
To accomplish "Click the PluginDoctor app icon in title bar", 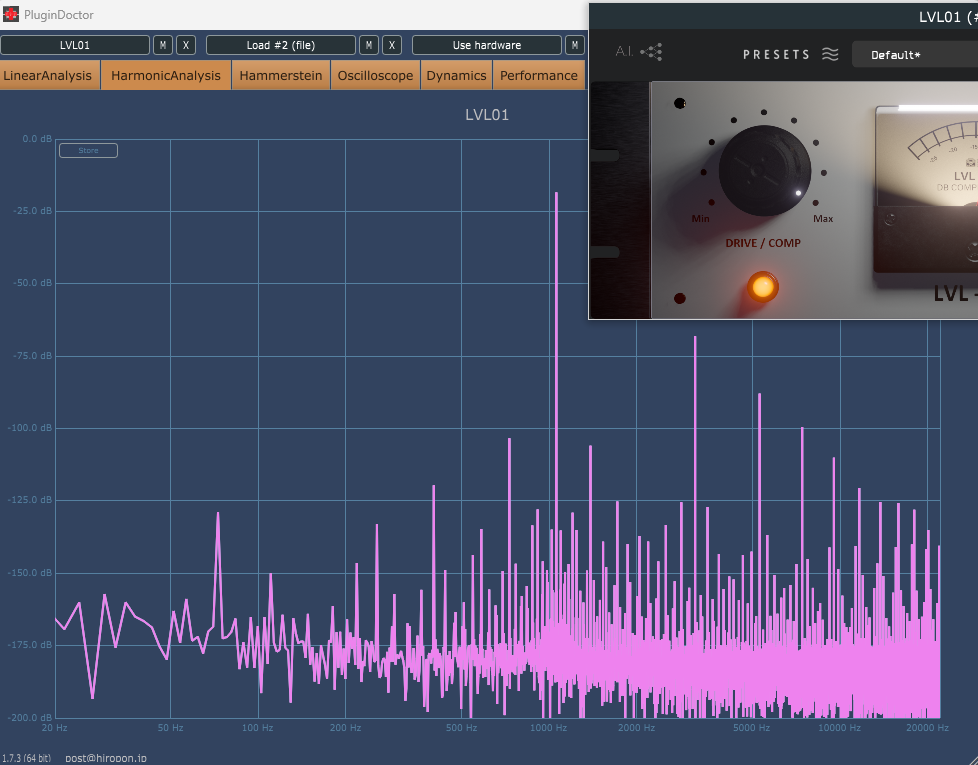I will (11, 14).
